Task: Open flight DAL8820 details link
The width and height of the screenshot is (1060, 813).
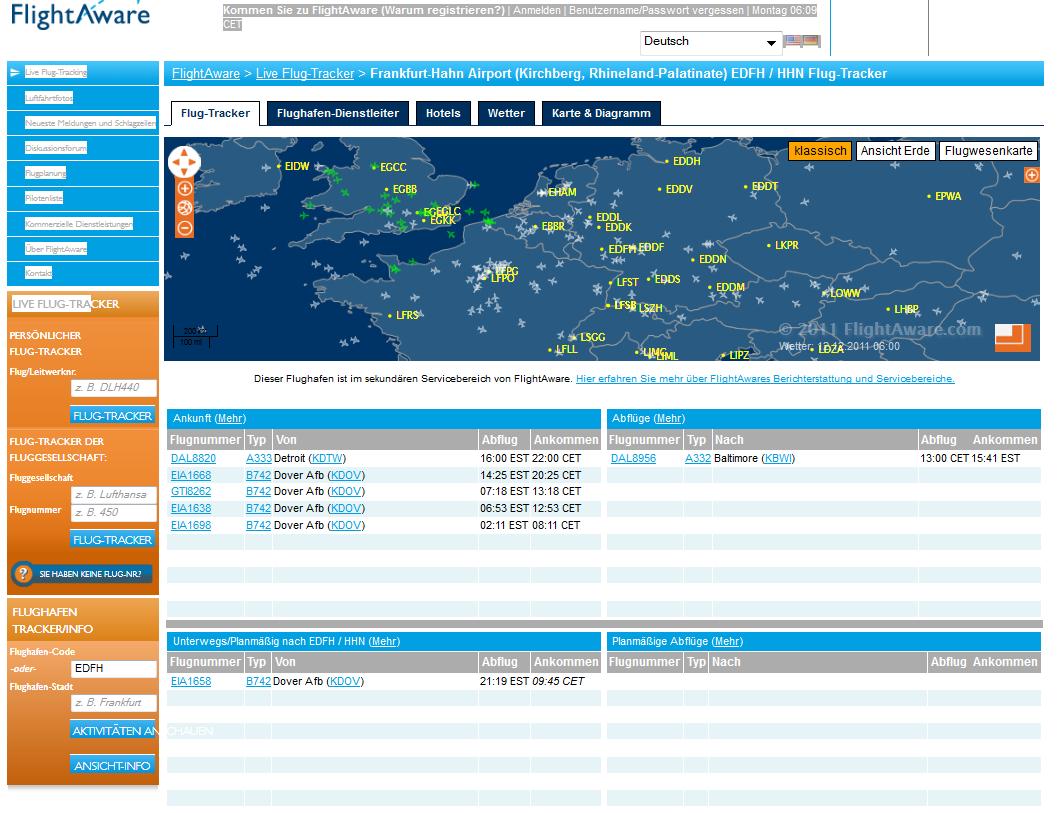Action: tap(193, 458)
